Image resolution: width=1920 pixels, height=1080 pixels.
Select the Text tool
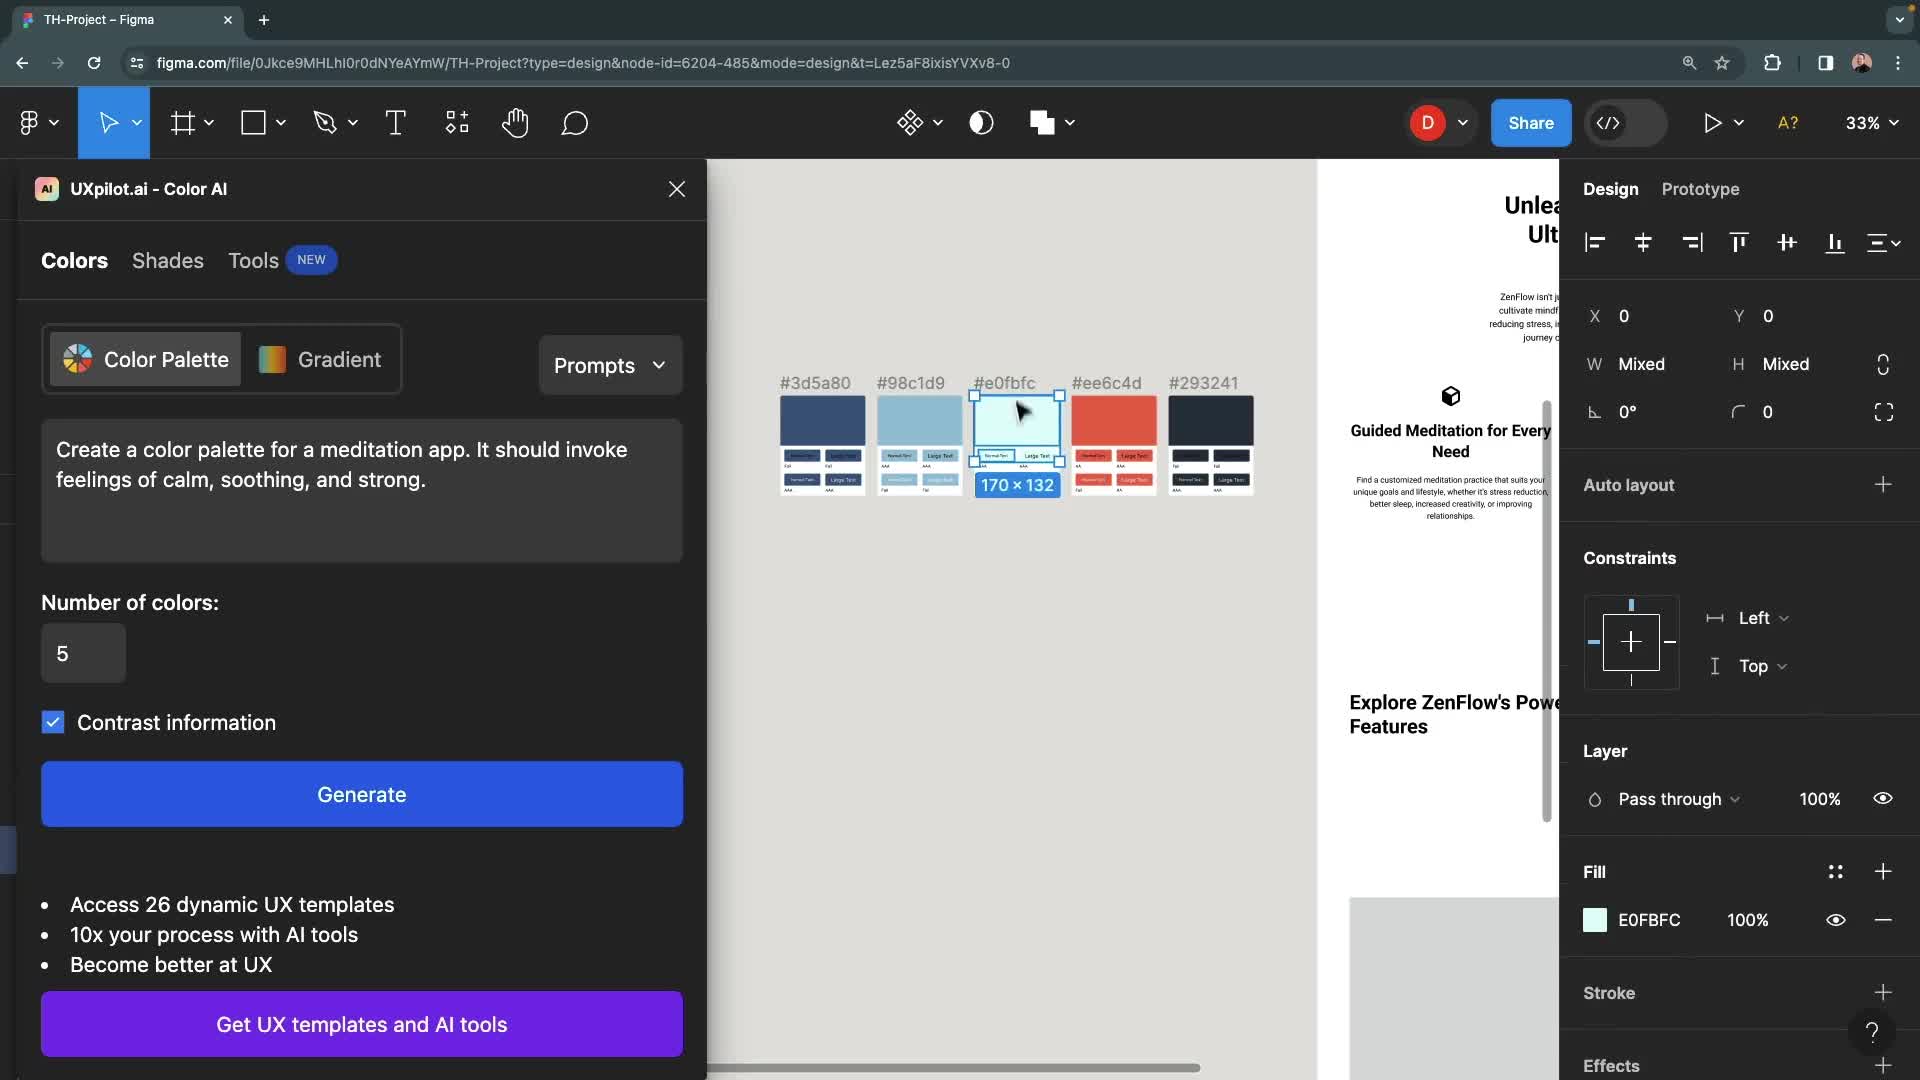tap(395, 122)
